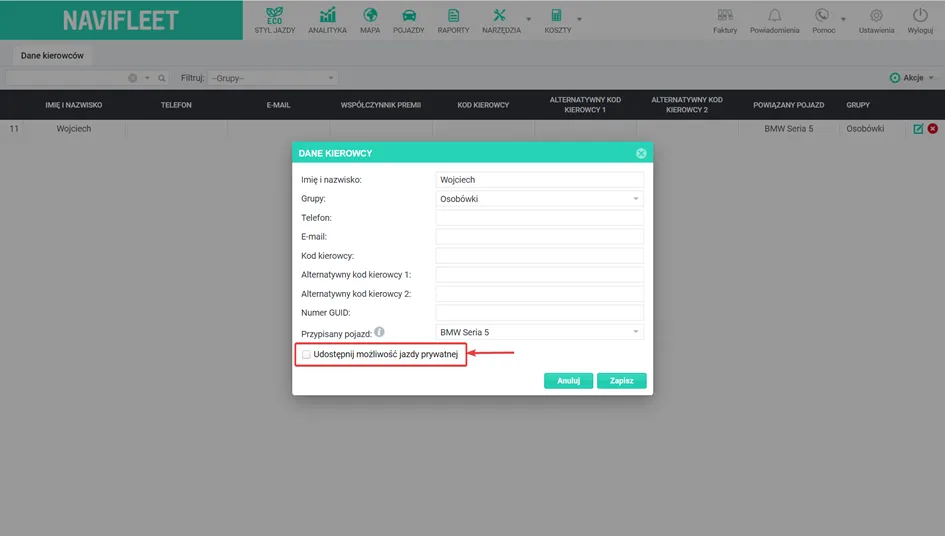Go to the Pojazdy vehicles section

409,20
